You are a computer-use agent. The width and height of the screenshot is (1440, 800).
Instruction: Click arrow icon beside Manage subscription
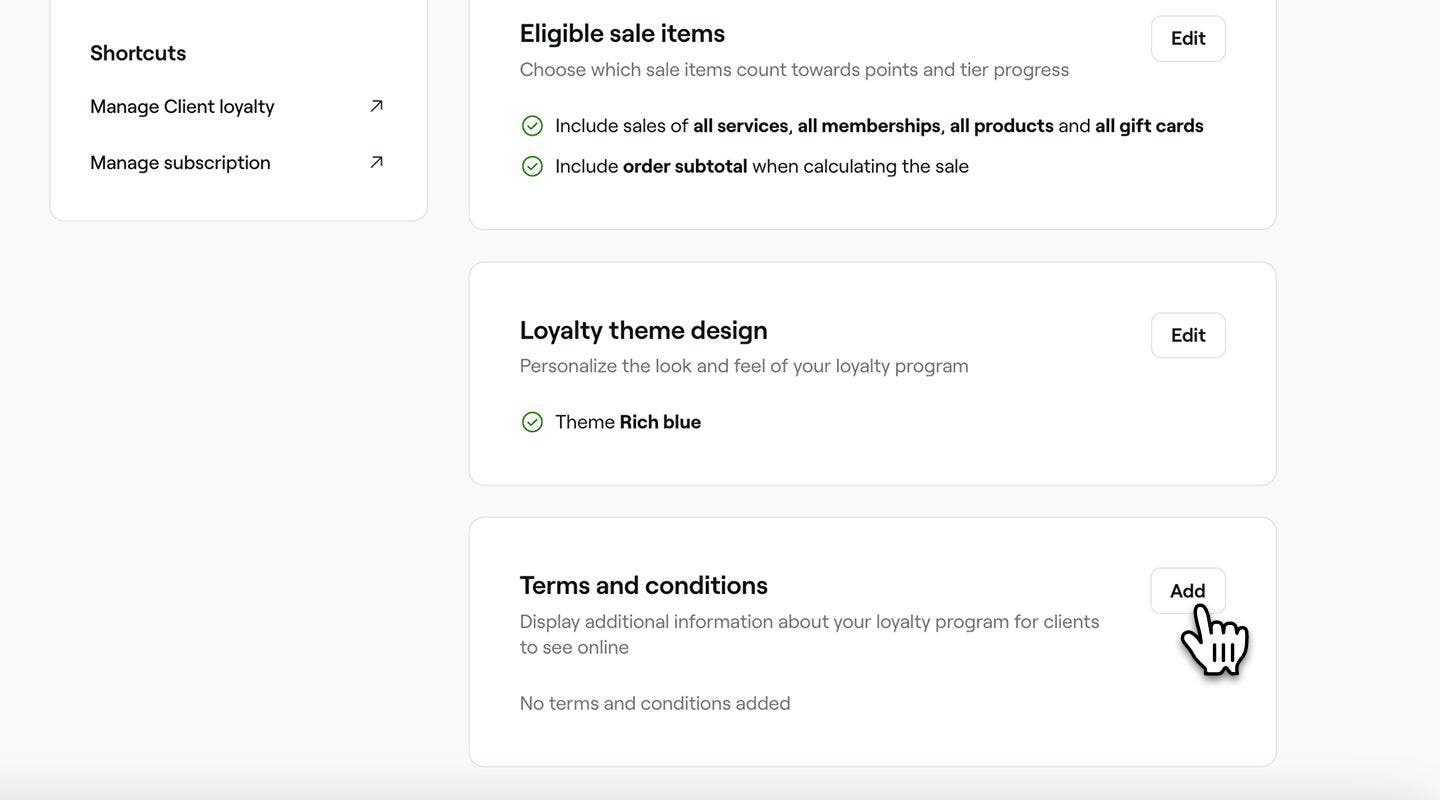tap(376, 162)
